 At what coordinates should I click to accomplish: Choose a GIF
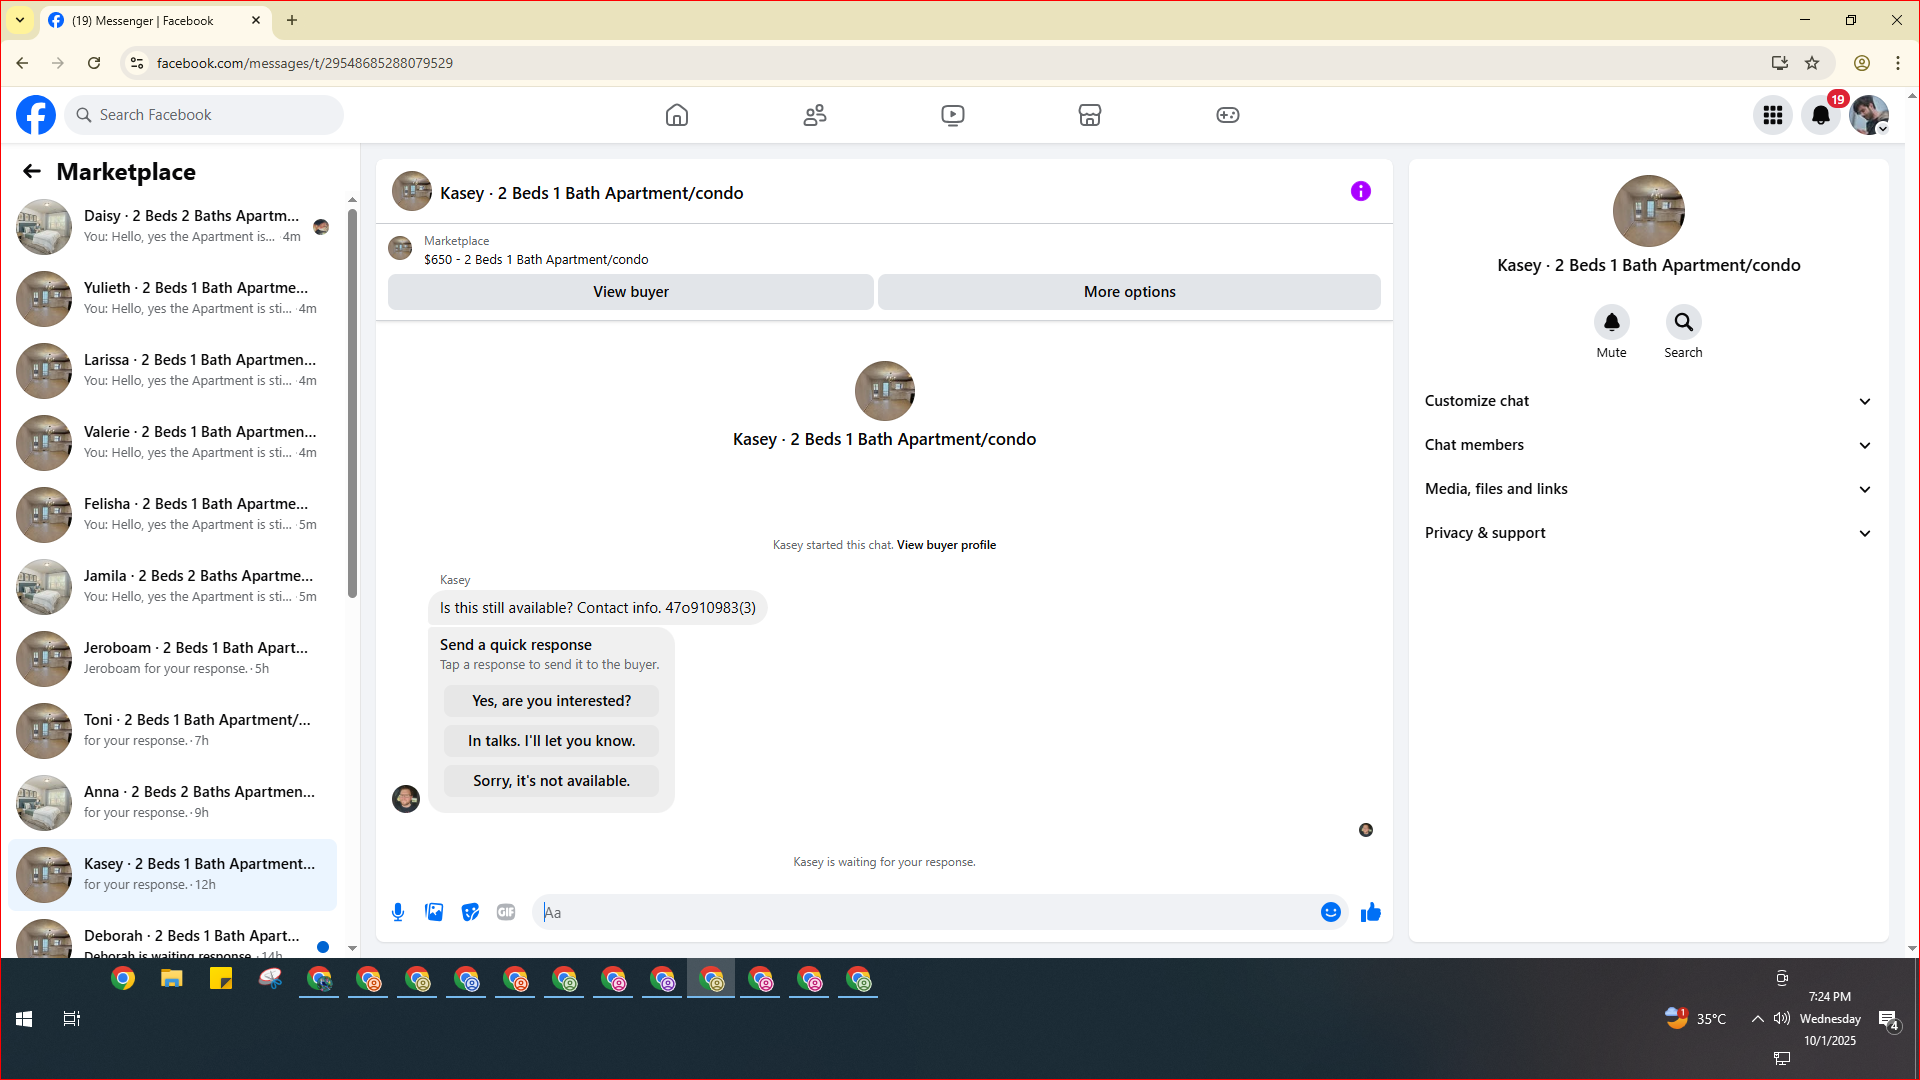click(x=506, y=912)
